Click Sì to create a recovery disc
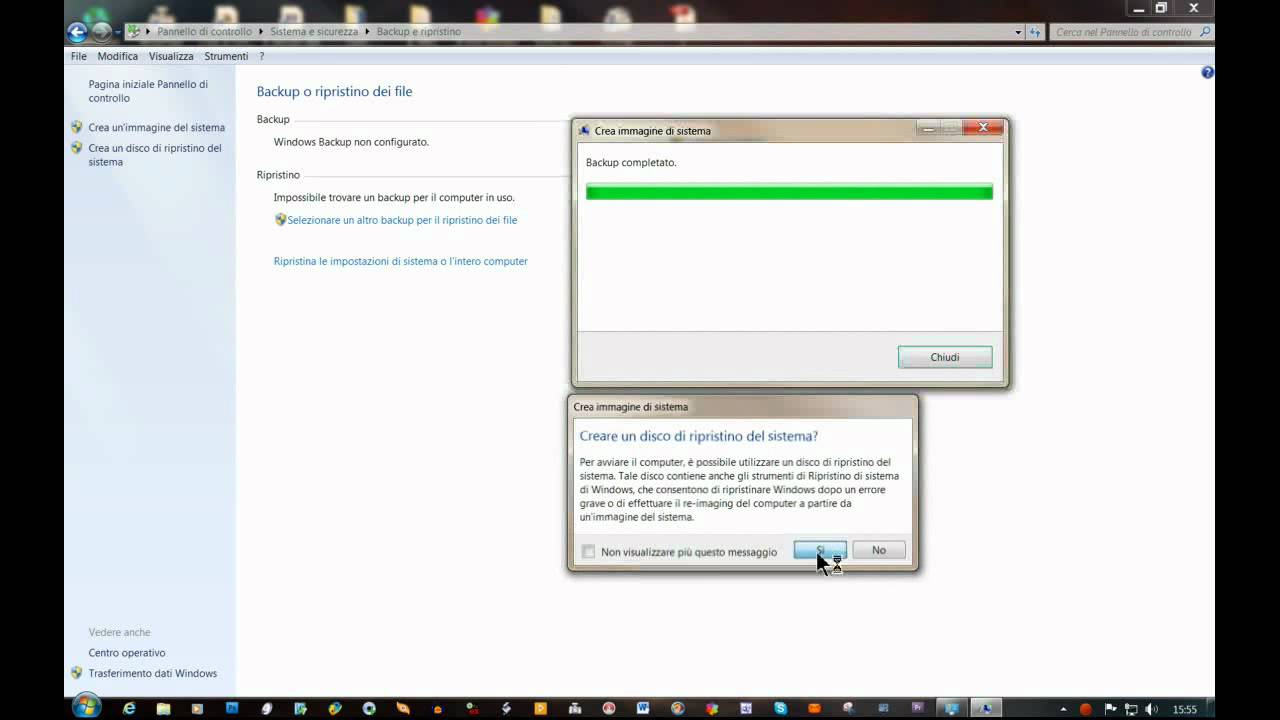The height and width of the screenshot is (720, 1280). point(820,550)
